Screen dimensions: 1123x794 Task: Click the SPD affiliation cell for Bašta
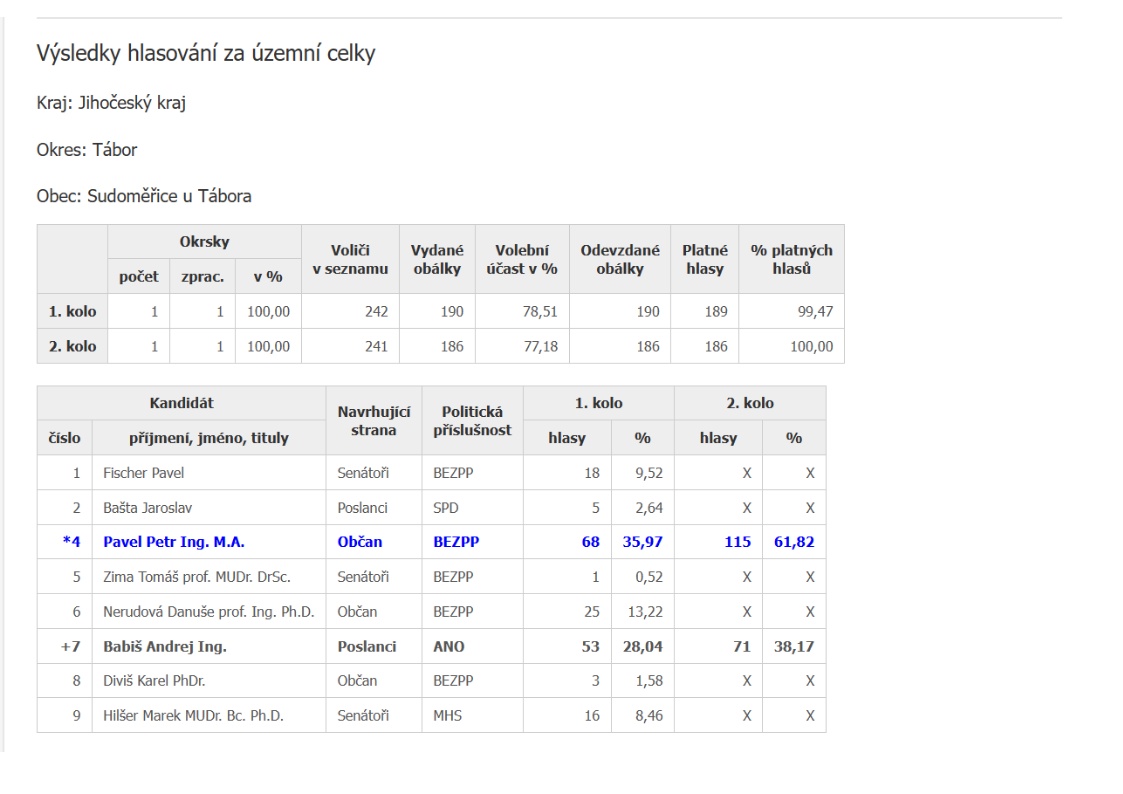click(x=447, y=507)
